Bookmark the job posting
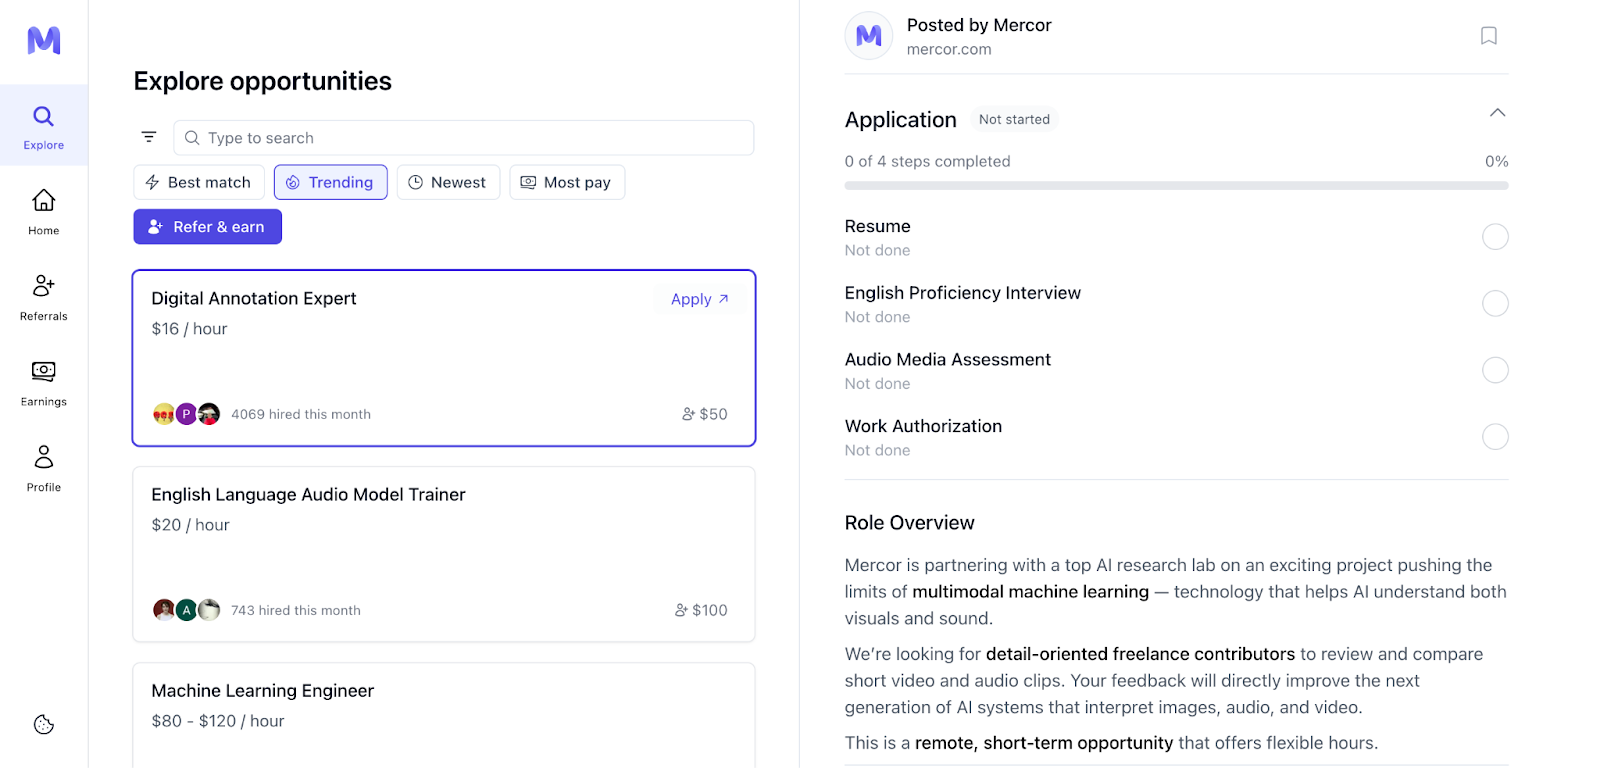1600x768 pixels. pos(1488,36)
